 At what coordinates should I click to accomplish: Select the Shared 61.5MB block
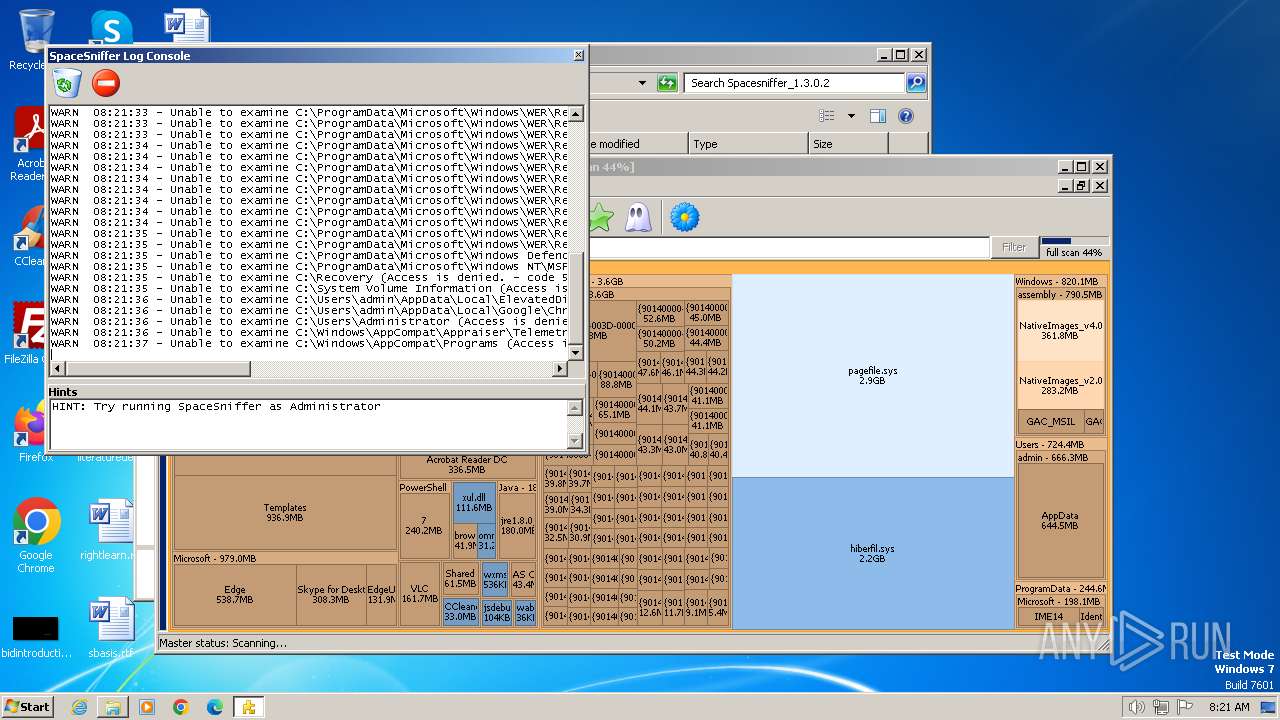[x=460, y=579]
